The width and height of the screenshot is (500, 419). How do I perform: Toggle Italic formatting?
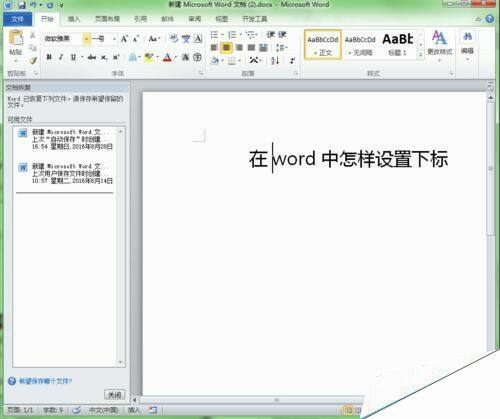click(x=61, y=57)
